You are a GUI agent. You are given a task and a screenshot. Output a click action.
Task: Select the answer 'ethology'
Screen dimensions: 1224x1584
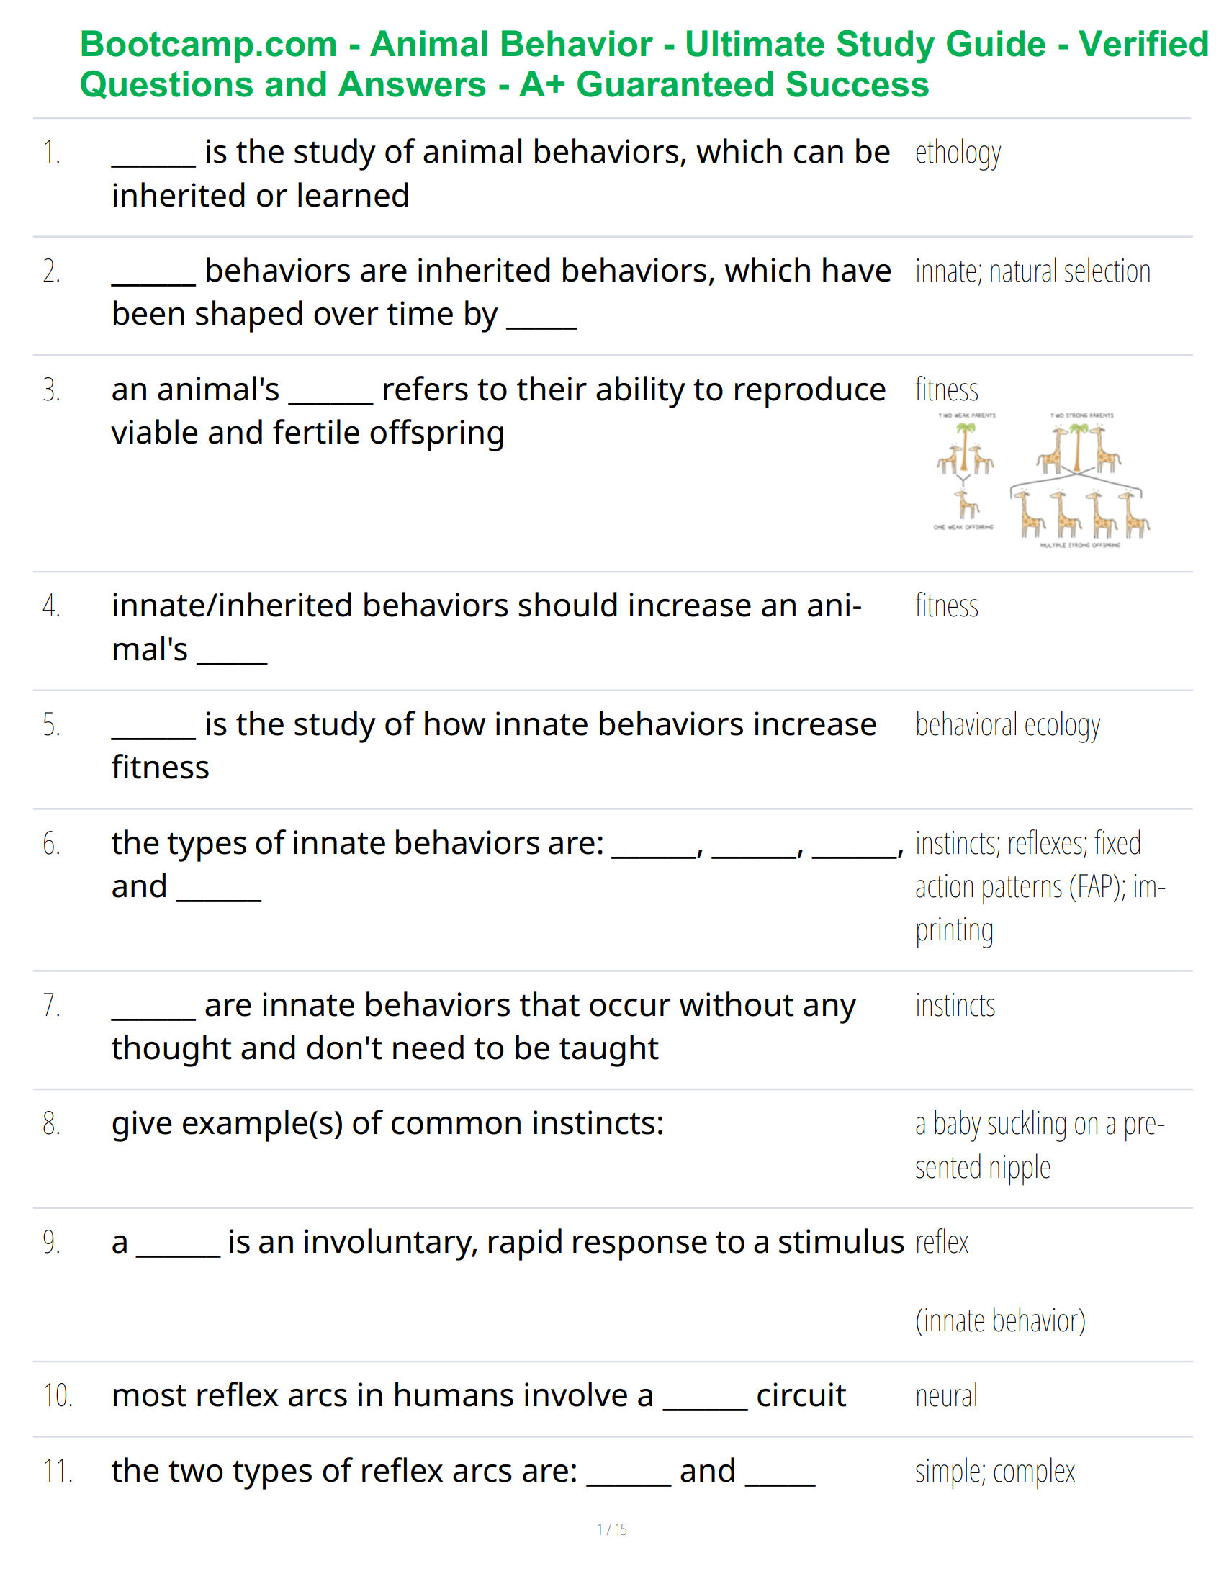[958, 153]
